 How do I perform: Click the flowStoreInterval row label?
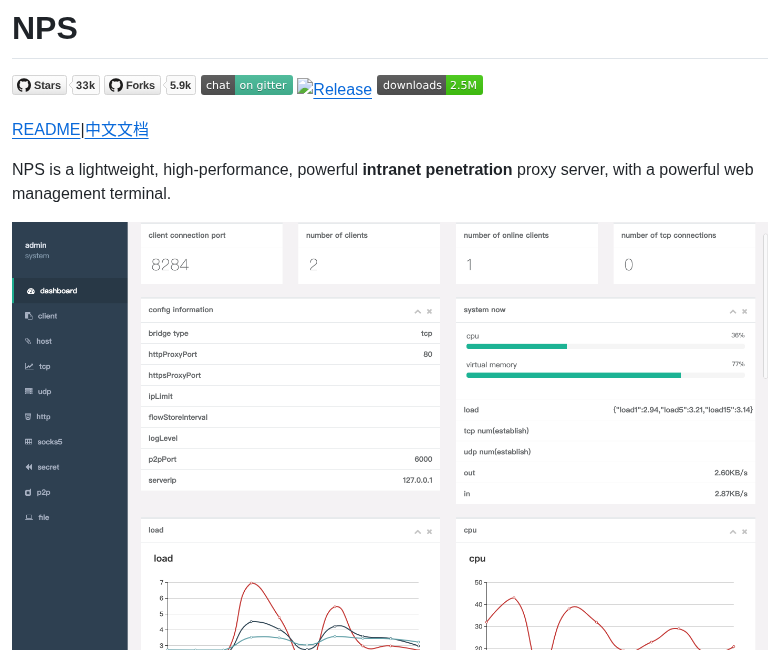178,417
